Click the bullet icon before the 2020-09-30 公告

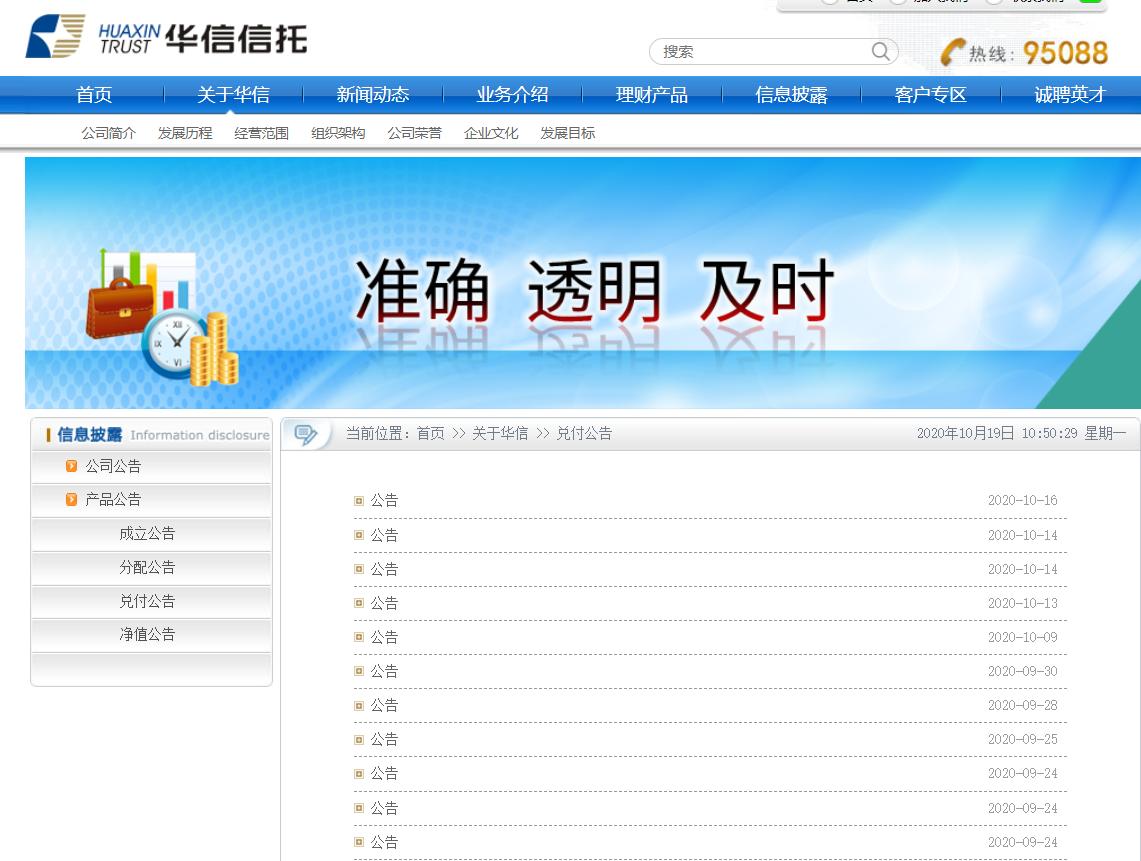(x=357, y=671)
